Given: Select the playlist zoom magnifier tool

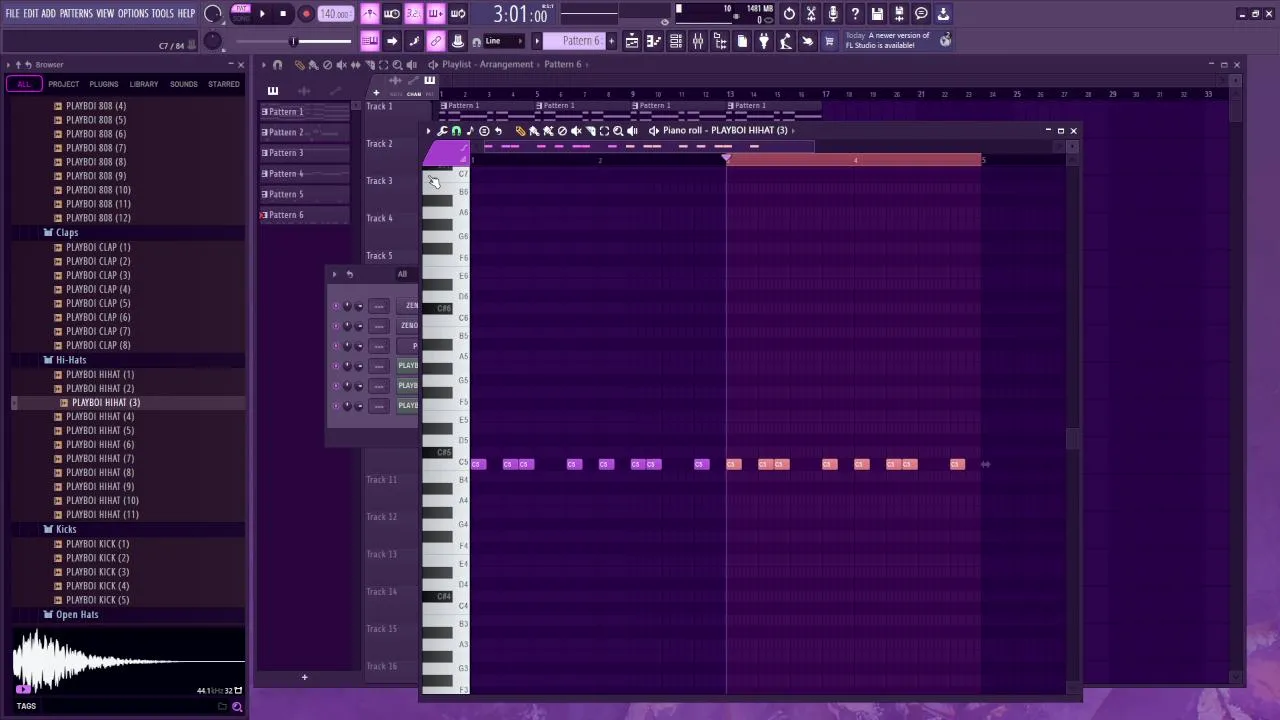Looking at the screenshot, I should tap(397, 65).
